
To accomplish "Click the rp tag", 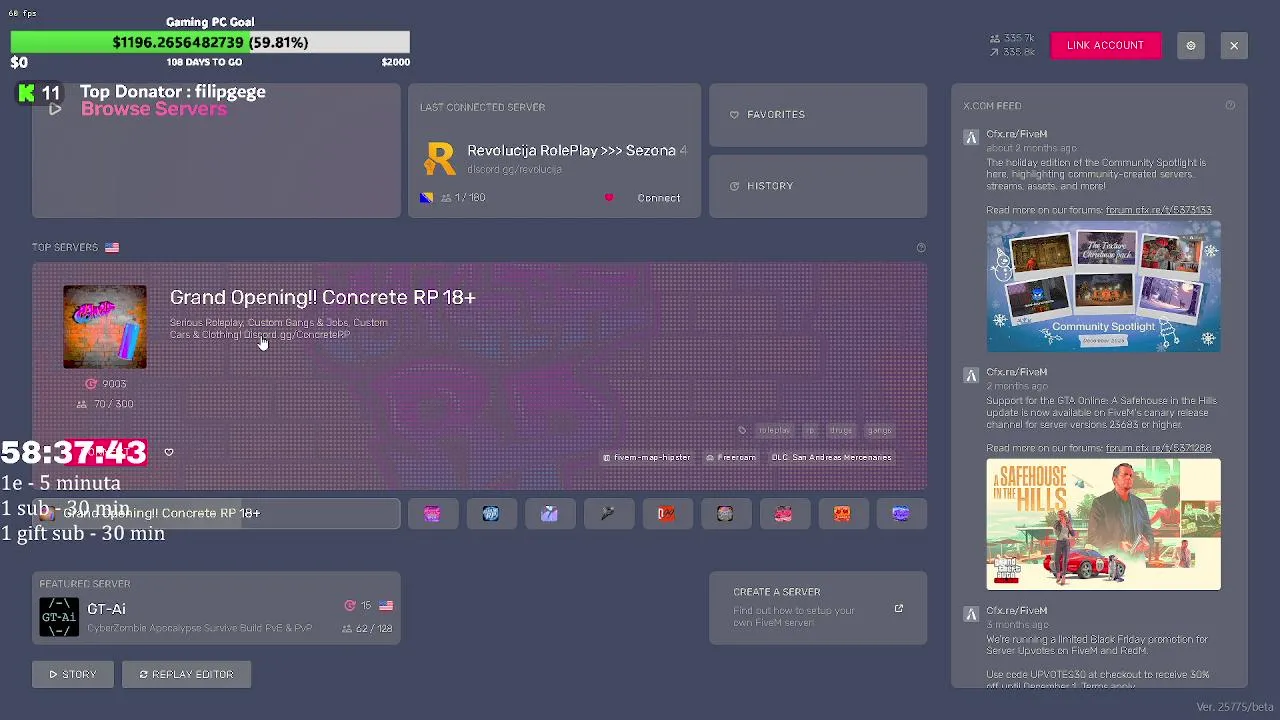I will [x=810, y=430].
